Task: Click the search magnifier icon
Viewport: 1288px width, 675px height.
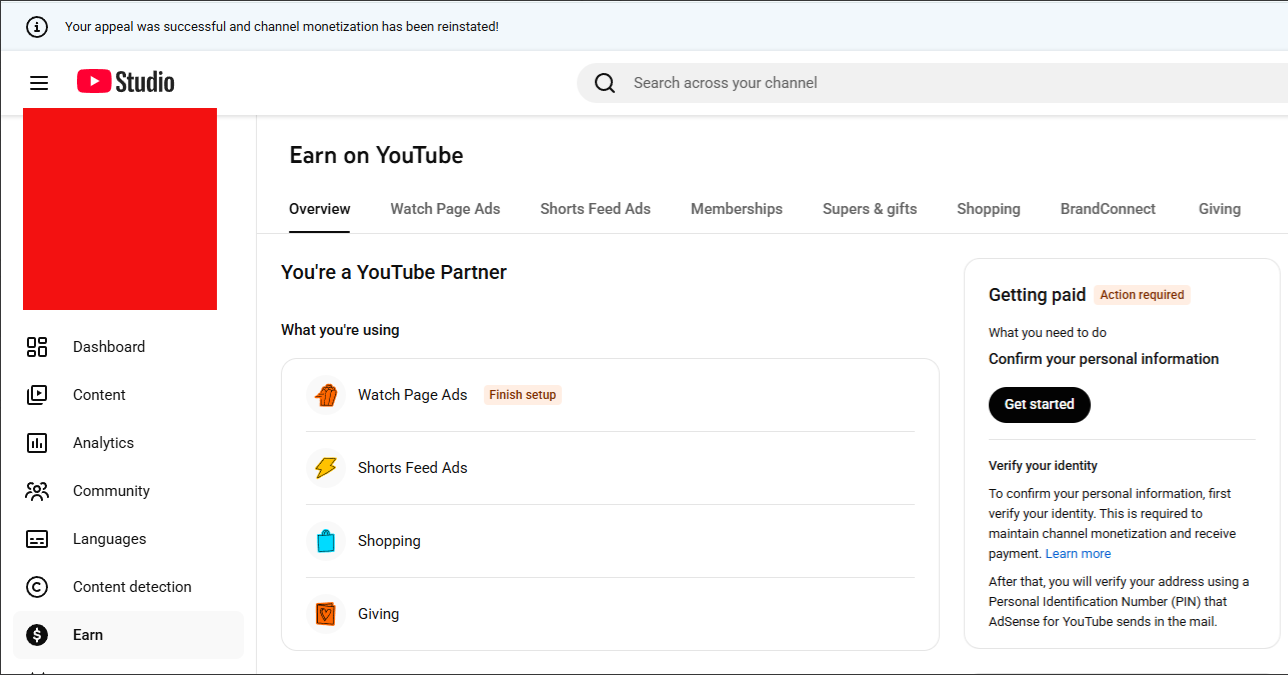Action: 605,83
